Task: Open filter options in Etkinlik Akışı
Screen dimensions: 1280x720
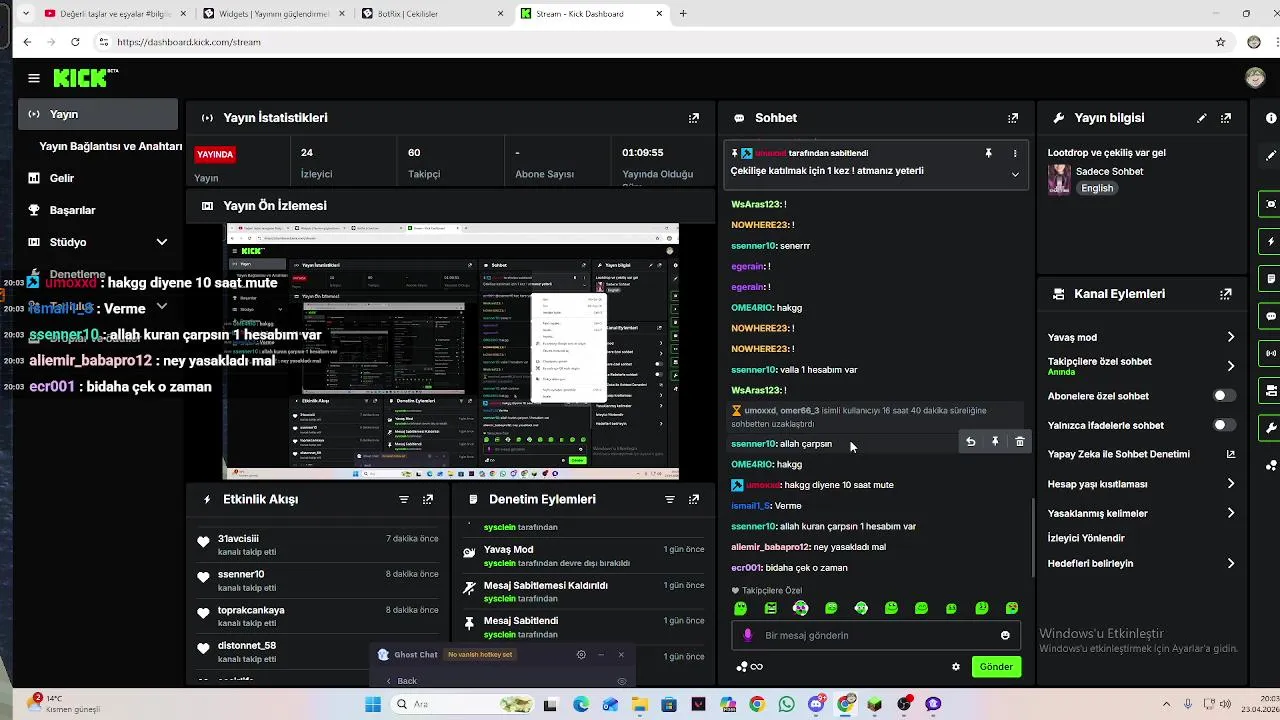Action: 404,499
